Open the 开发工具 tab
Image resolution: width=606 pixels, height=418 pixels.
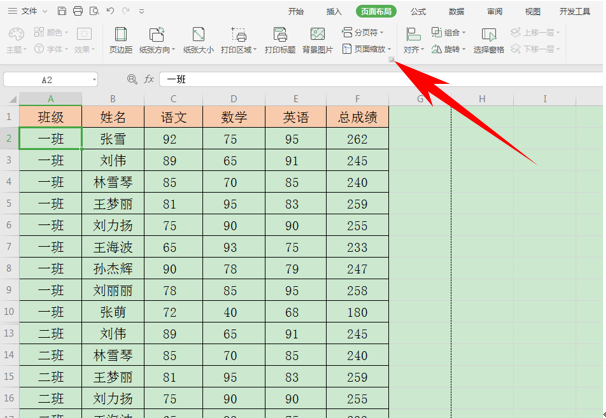tap(575, 12)
